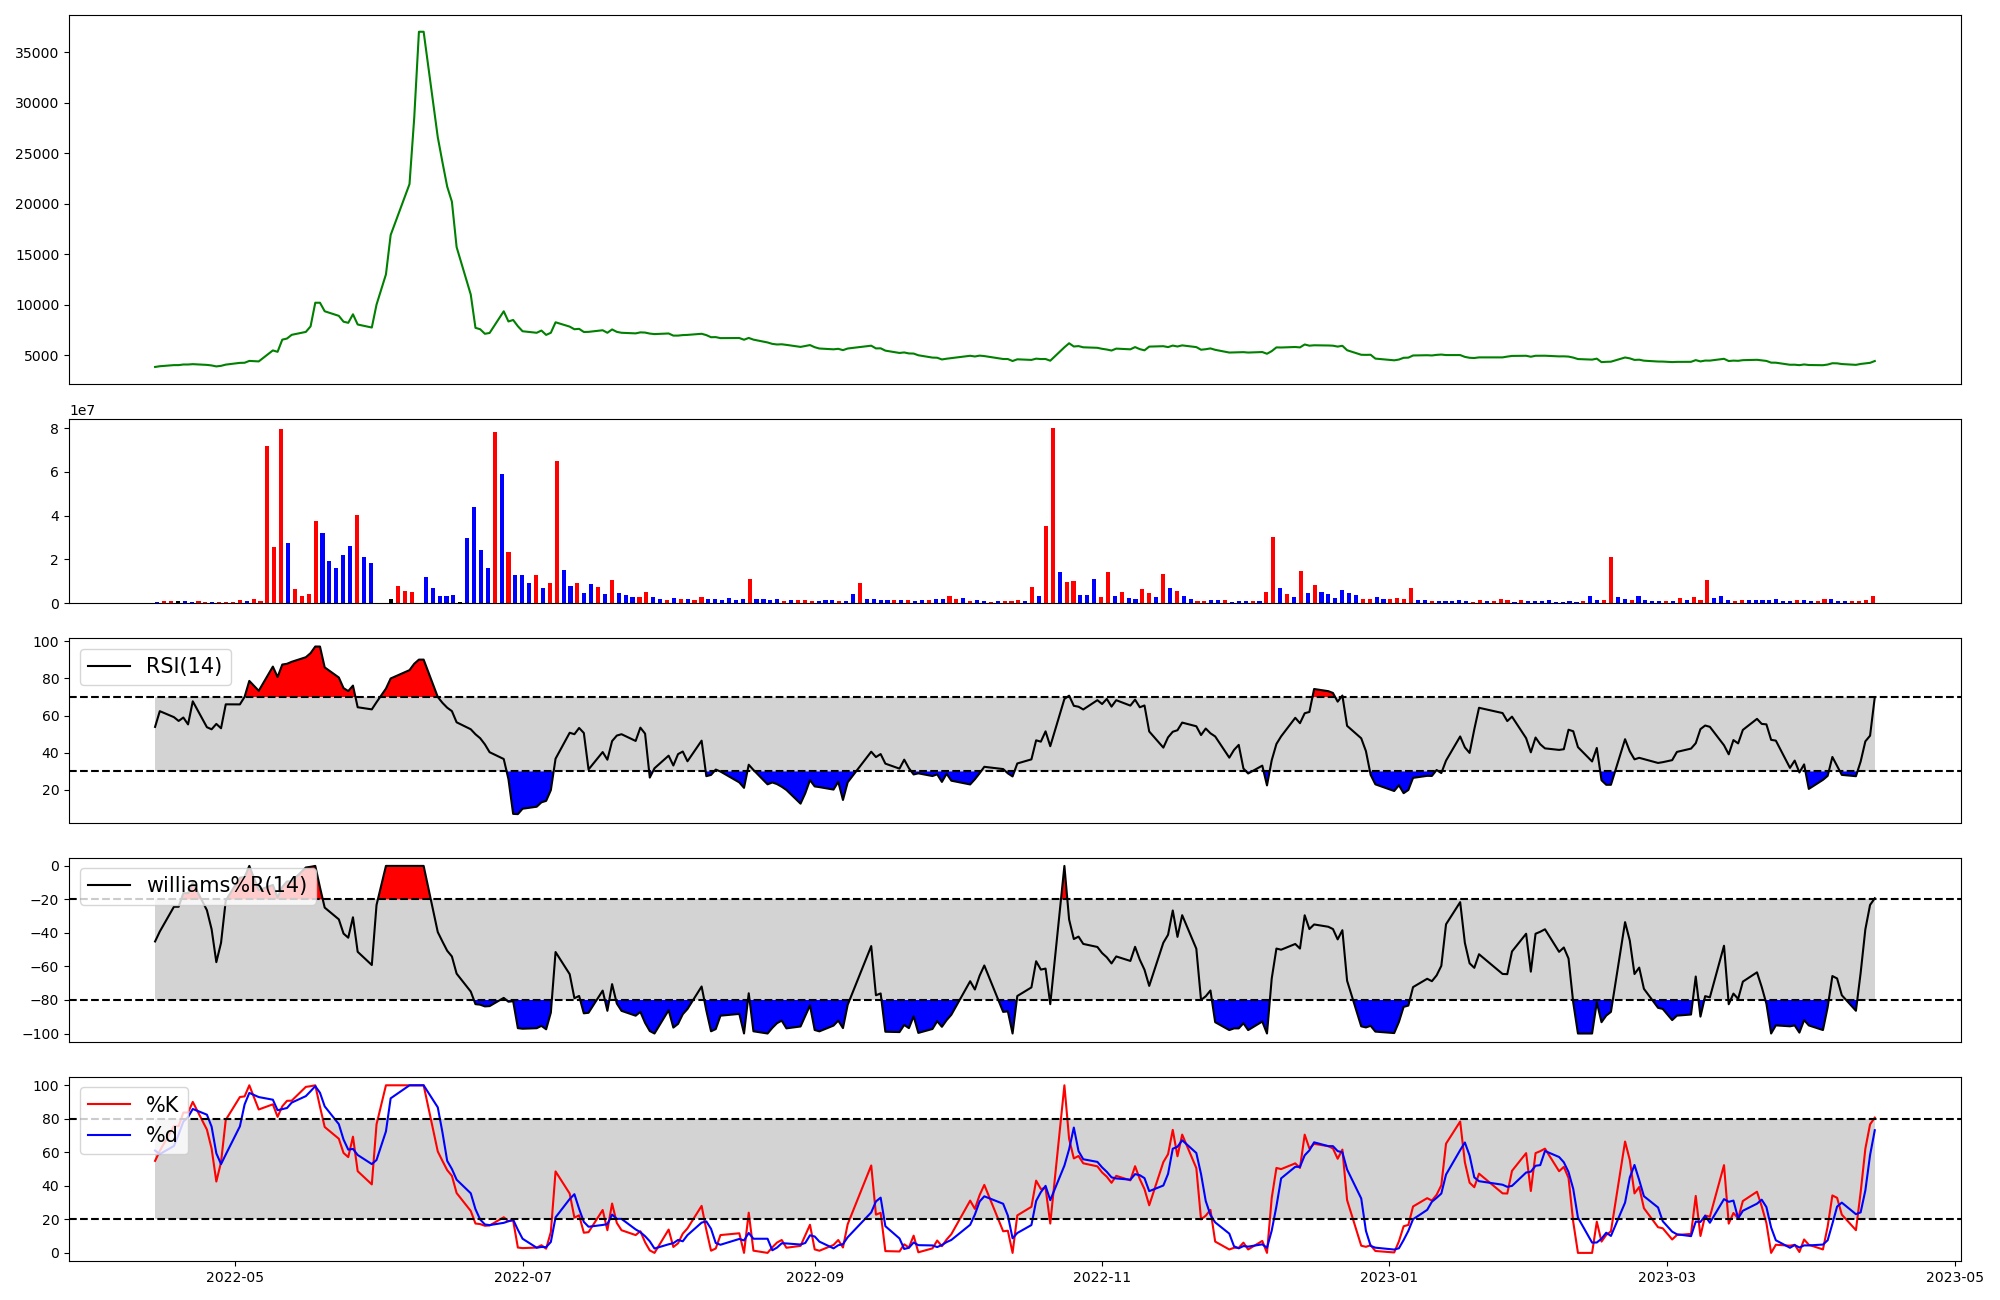
Task: Click the tallest red volume bar in late October 2022
Action: point(1053,515)
